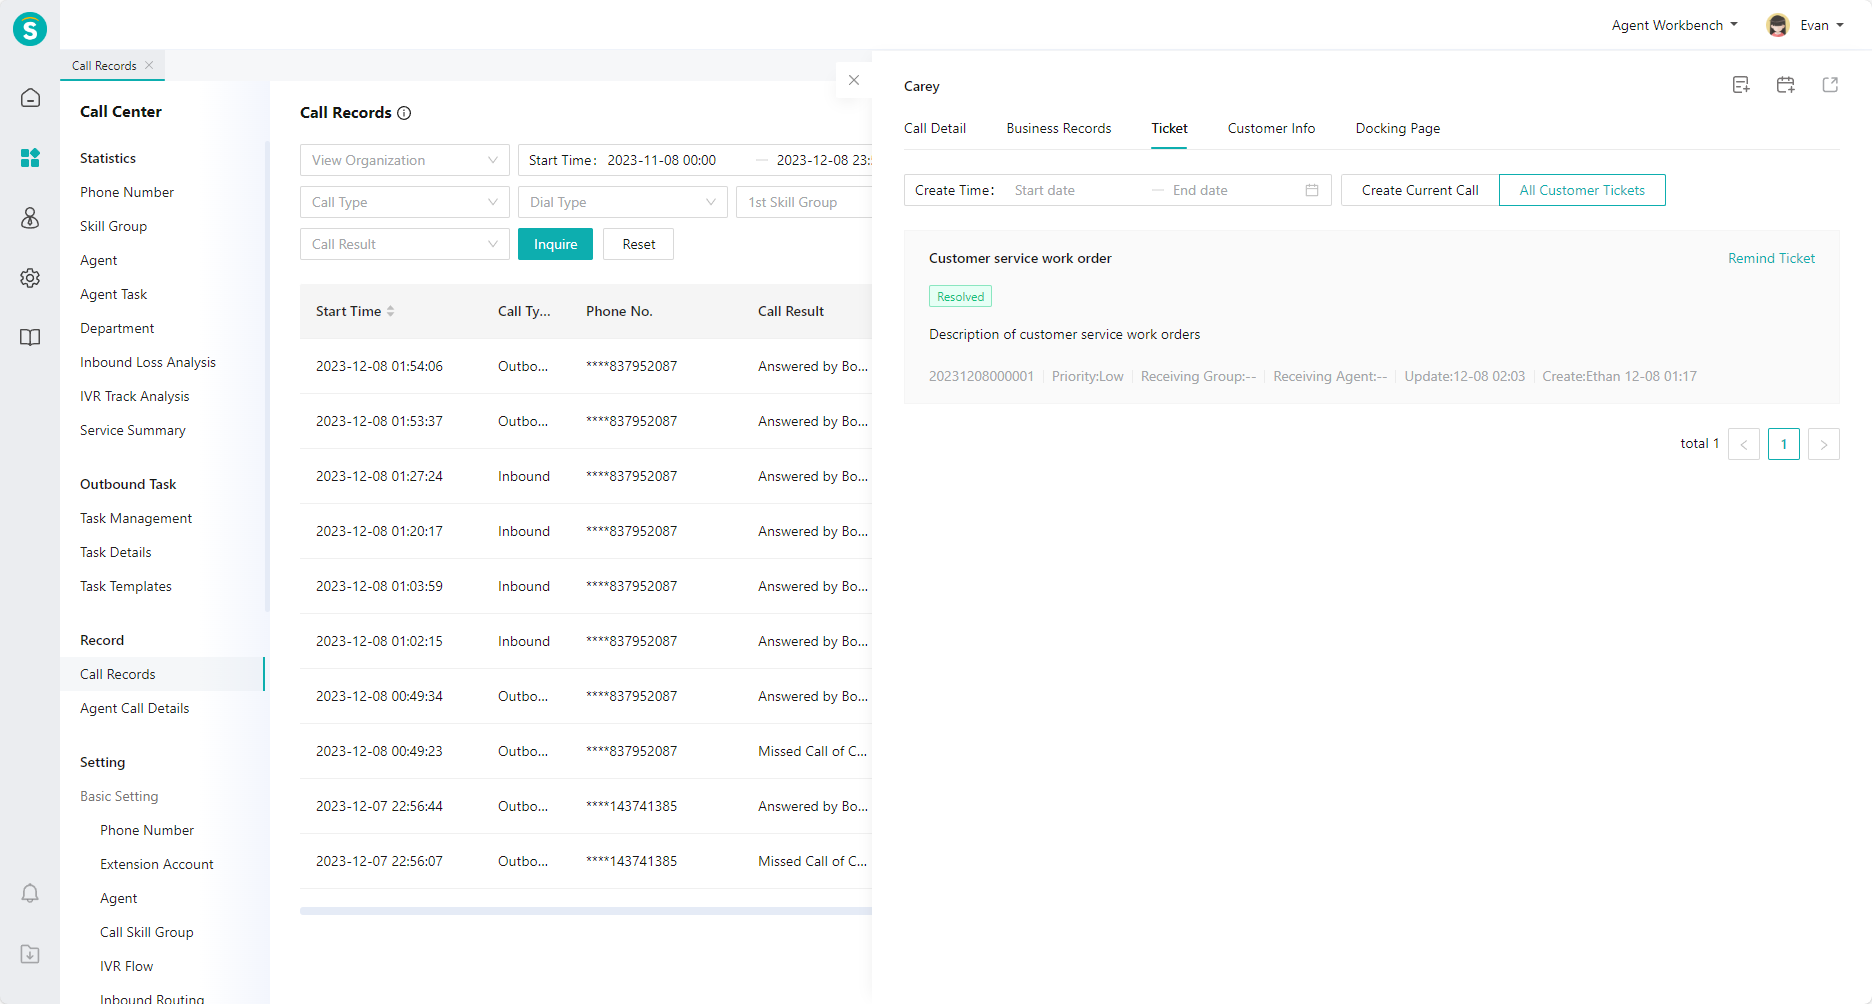Expand the Agent Workbench menu
Viewport: 1872px width, 1004px height.
tap(1675, 25)
